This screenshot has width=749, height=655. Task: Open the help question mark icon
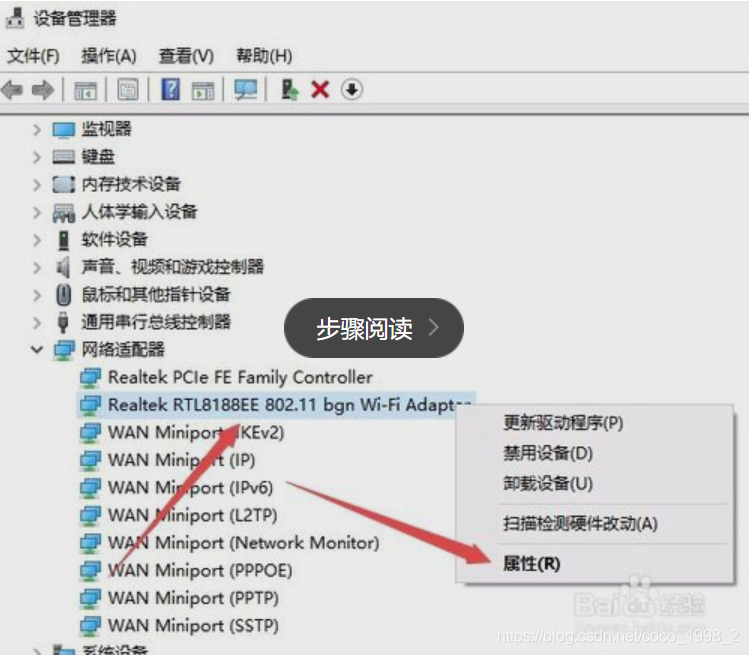(x=171, y=89)
